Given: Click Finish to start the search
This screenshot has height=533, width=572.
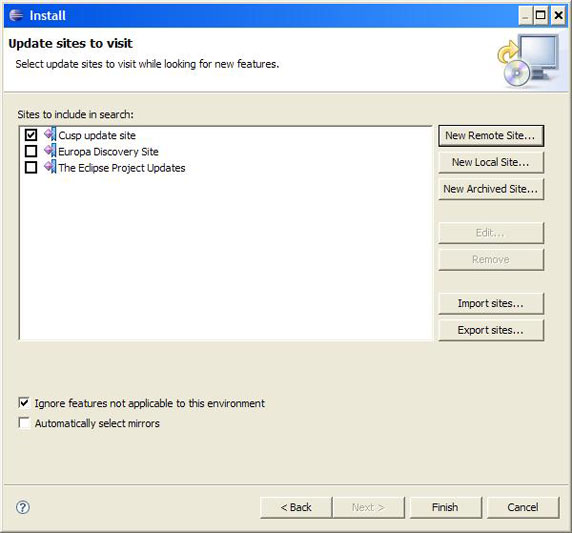Looking at the screenshot, I should pyautogui.click(x=445, y=507).
